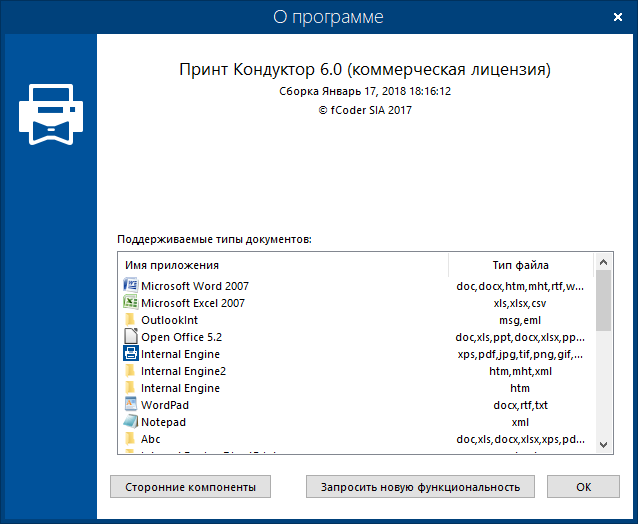The height and width of the screenshot is (524, 638).
Task: Click the list scrollbar's up arrow
Action: coord(603,263)
